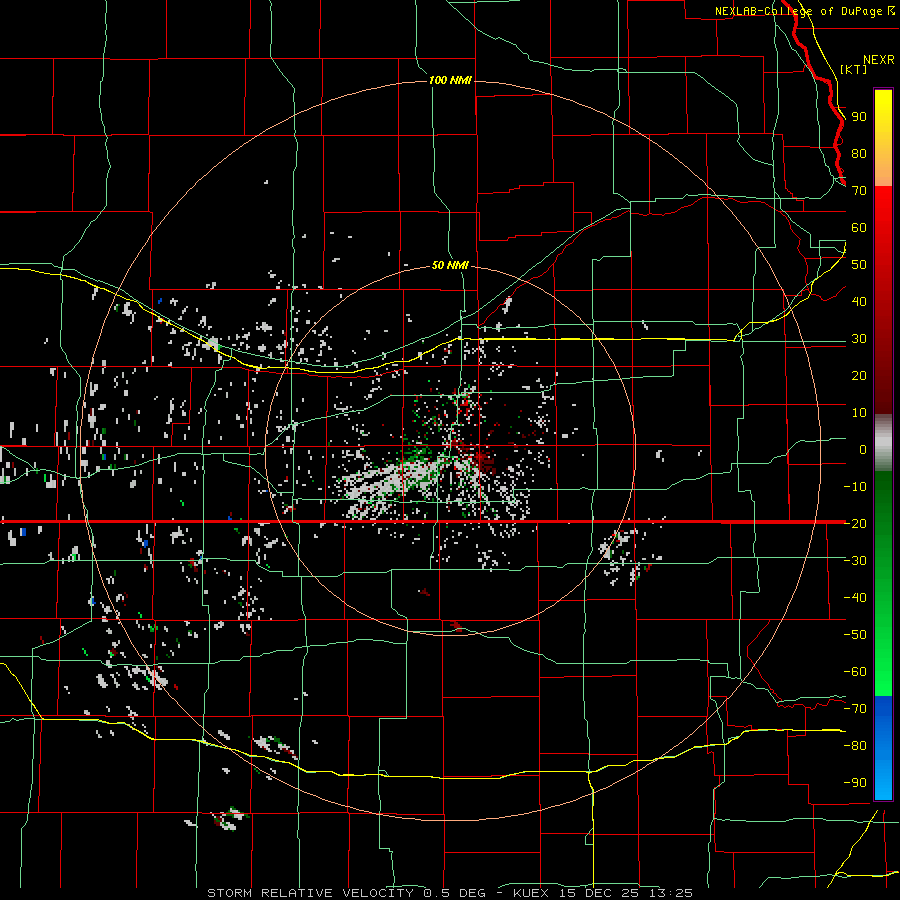This screenshot has width=900, height=900.
Task: Click the positive 50 value on velocity scale
Action: tap(859, 265)
